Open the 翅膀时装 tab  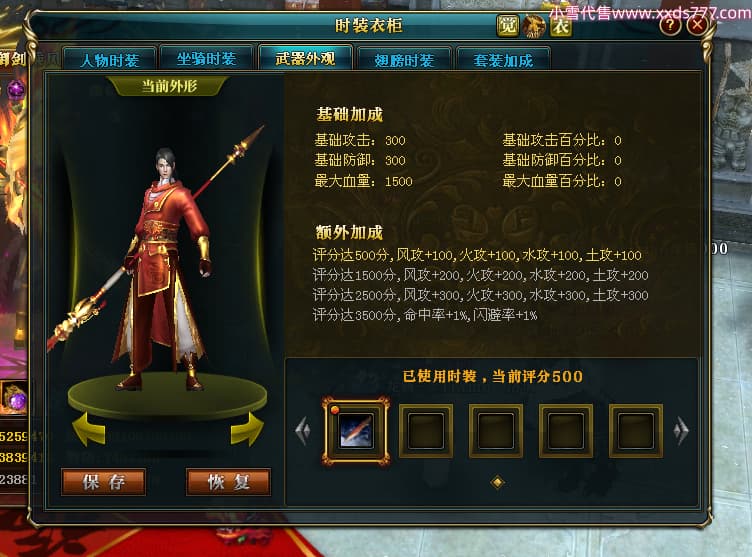[x=404, y=59]
